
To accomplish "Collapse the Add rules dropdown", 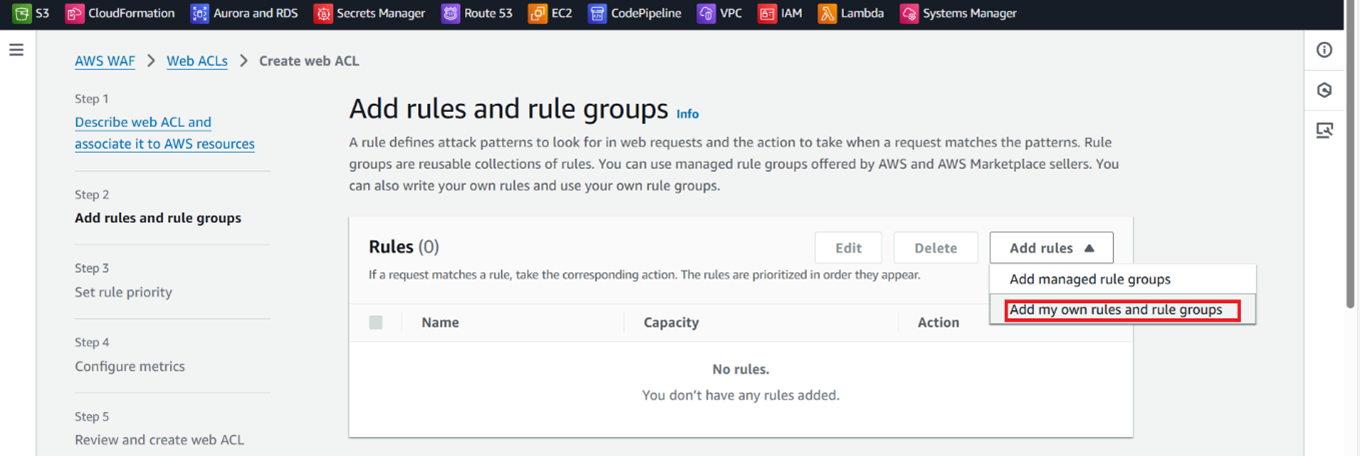I will coord(1051,248).
